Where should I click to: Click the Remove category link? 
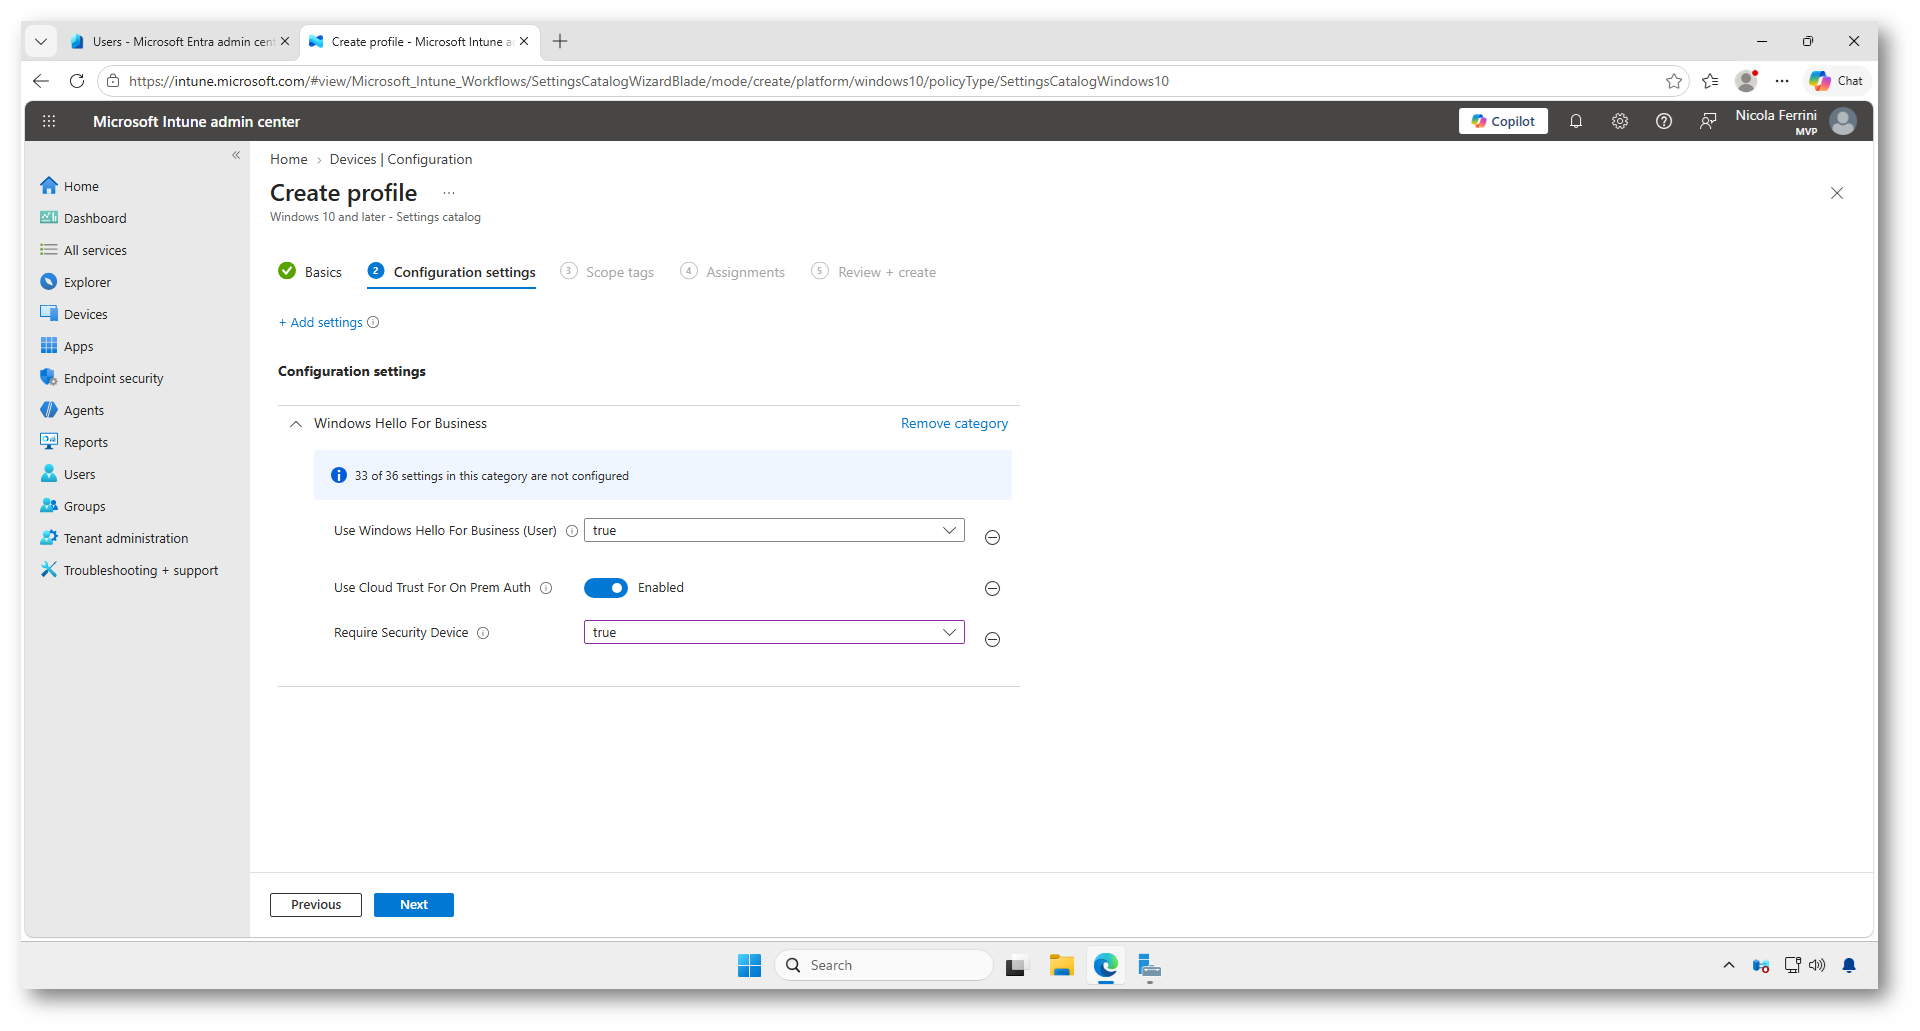[954, 424]
